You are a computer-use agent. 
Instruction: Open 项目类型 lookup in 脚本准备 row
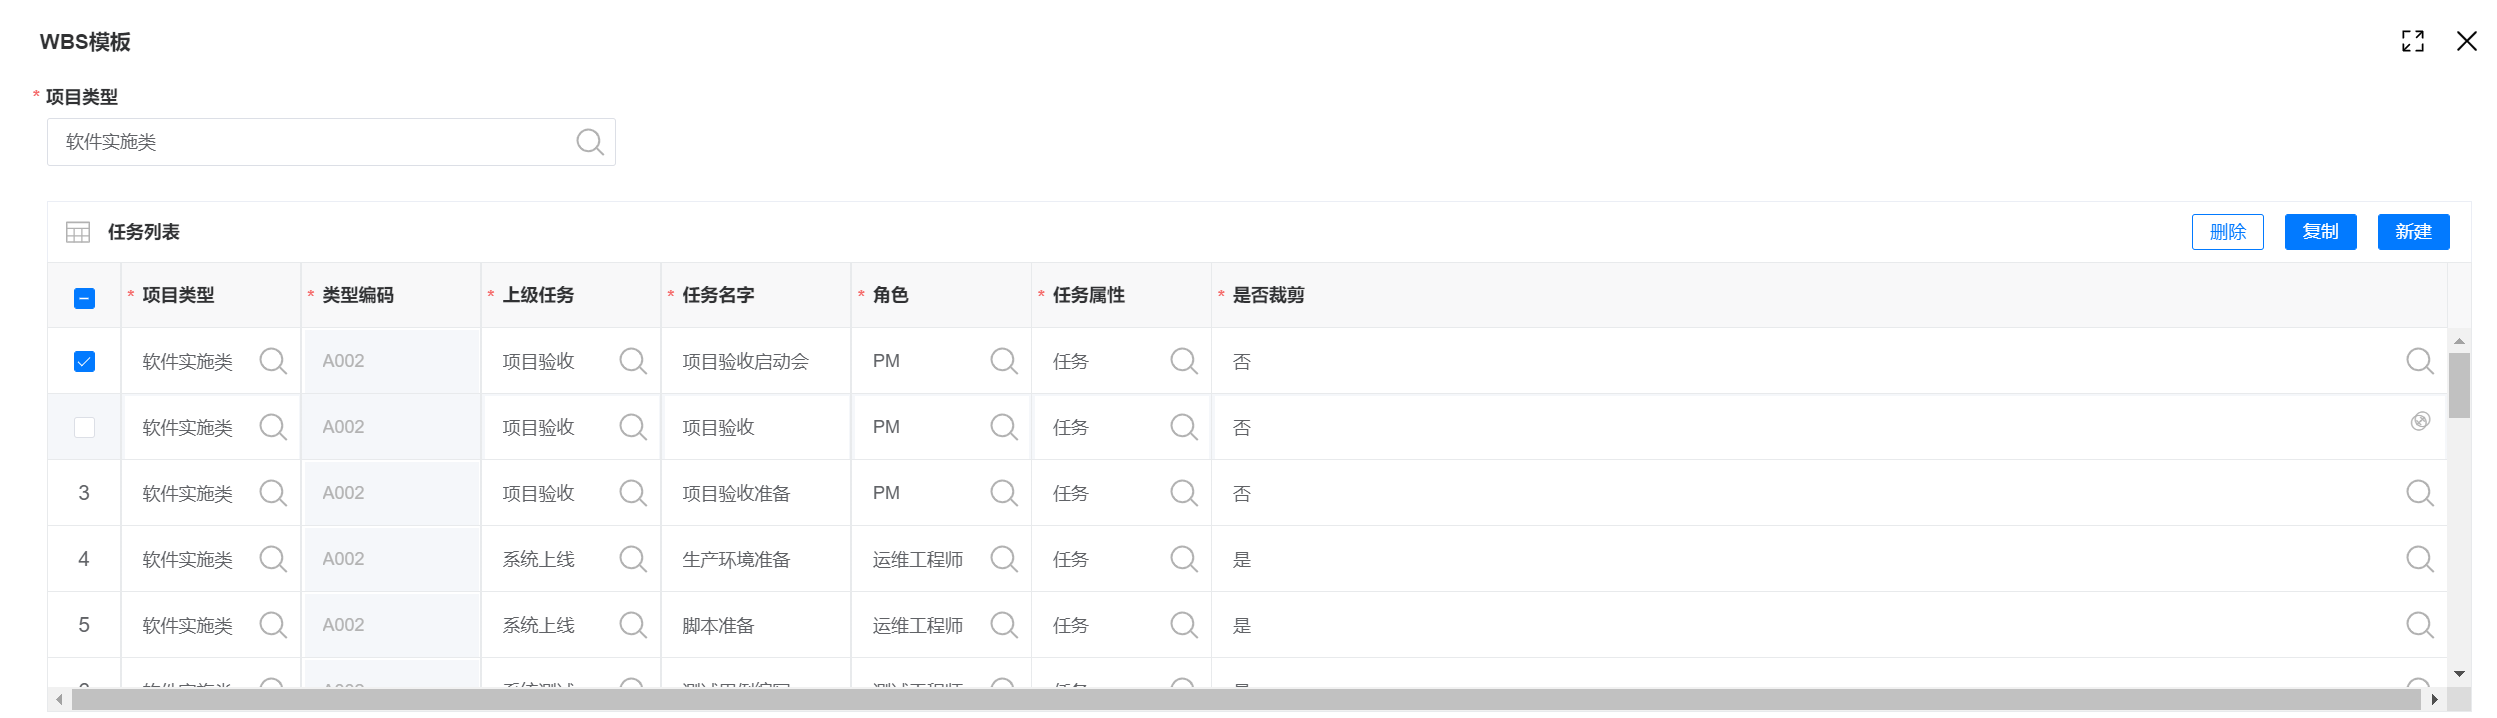[273, 625]
